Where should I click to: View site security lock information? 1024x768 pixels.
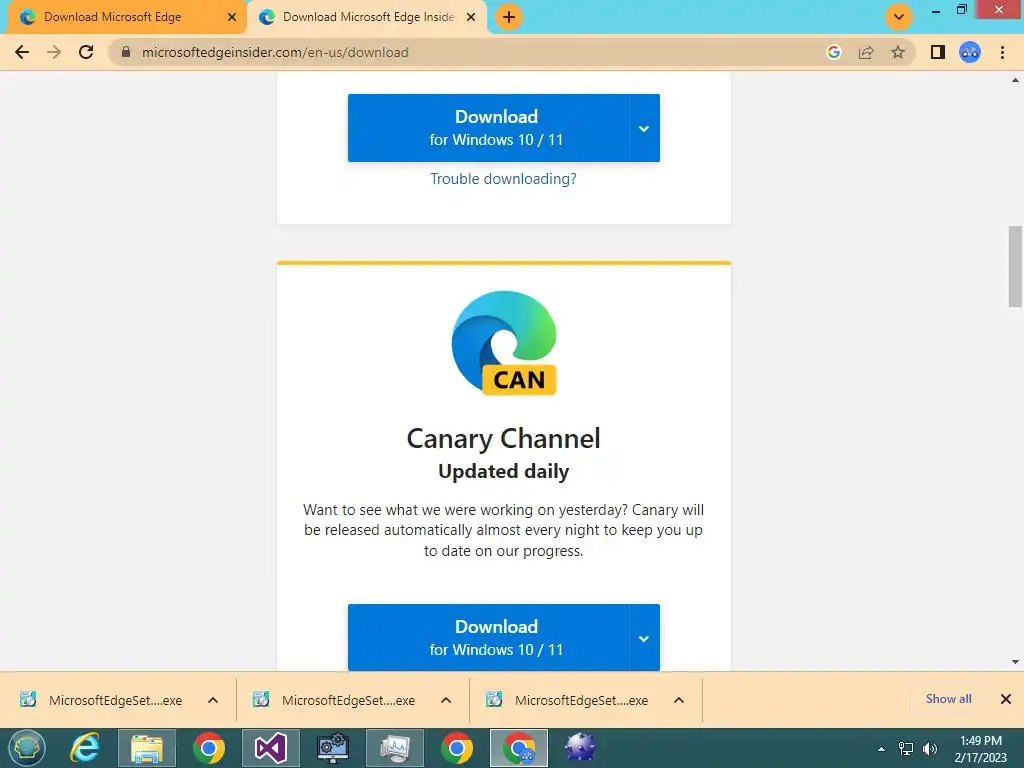click(x=126, y=52)
